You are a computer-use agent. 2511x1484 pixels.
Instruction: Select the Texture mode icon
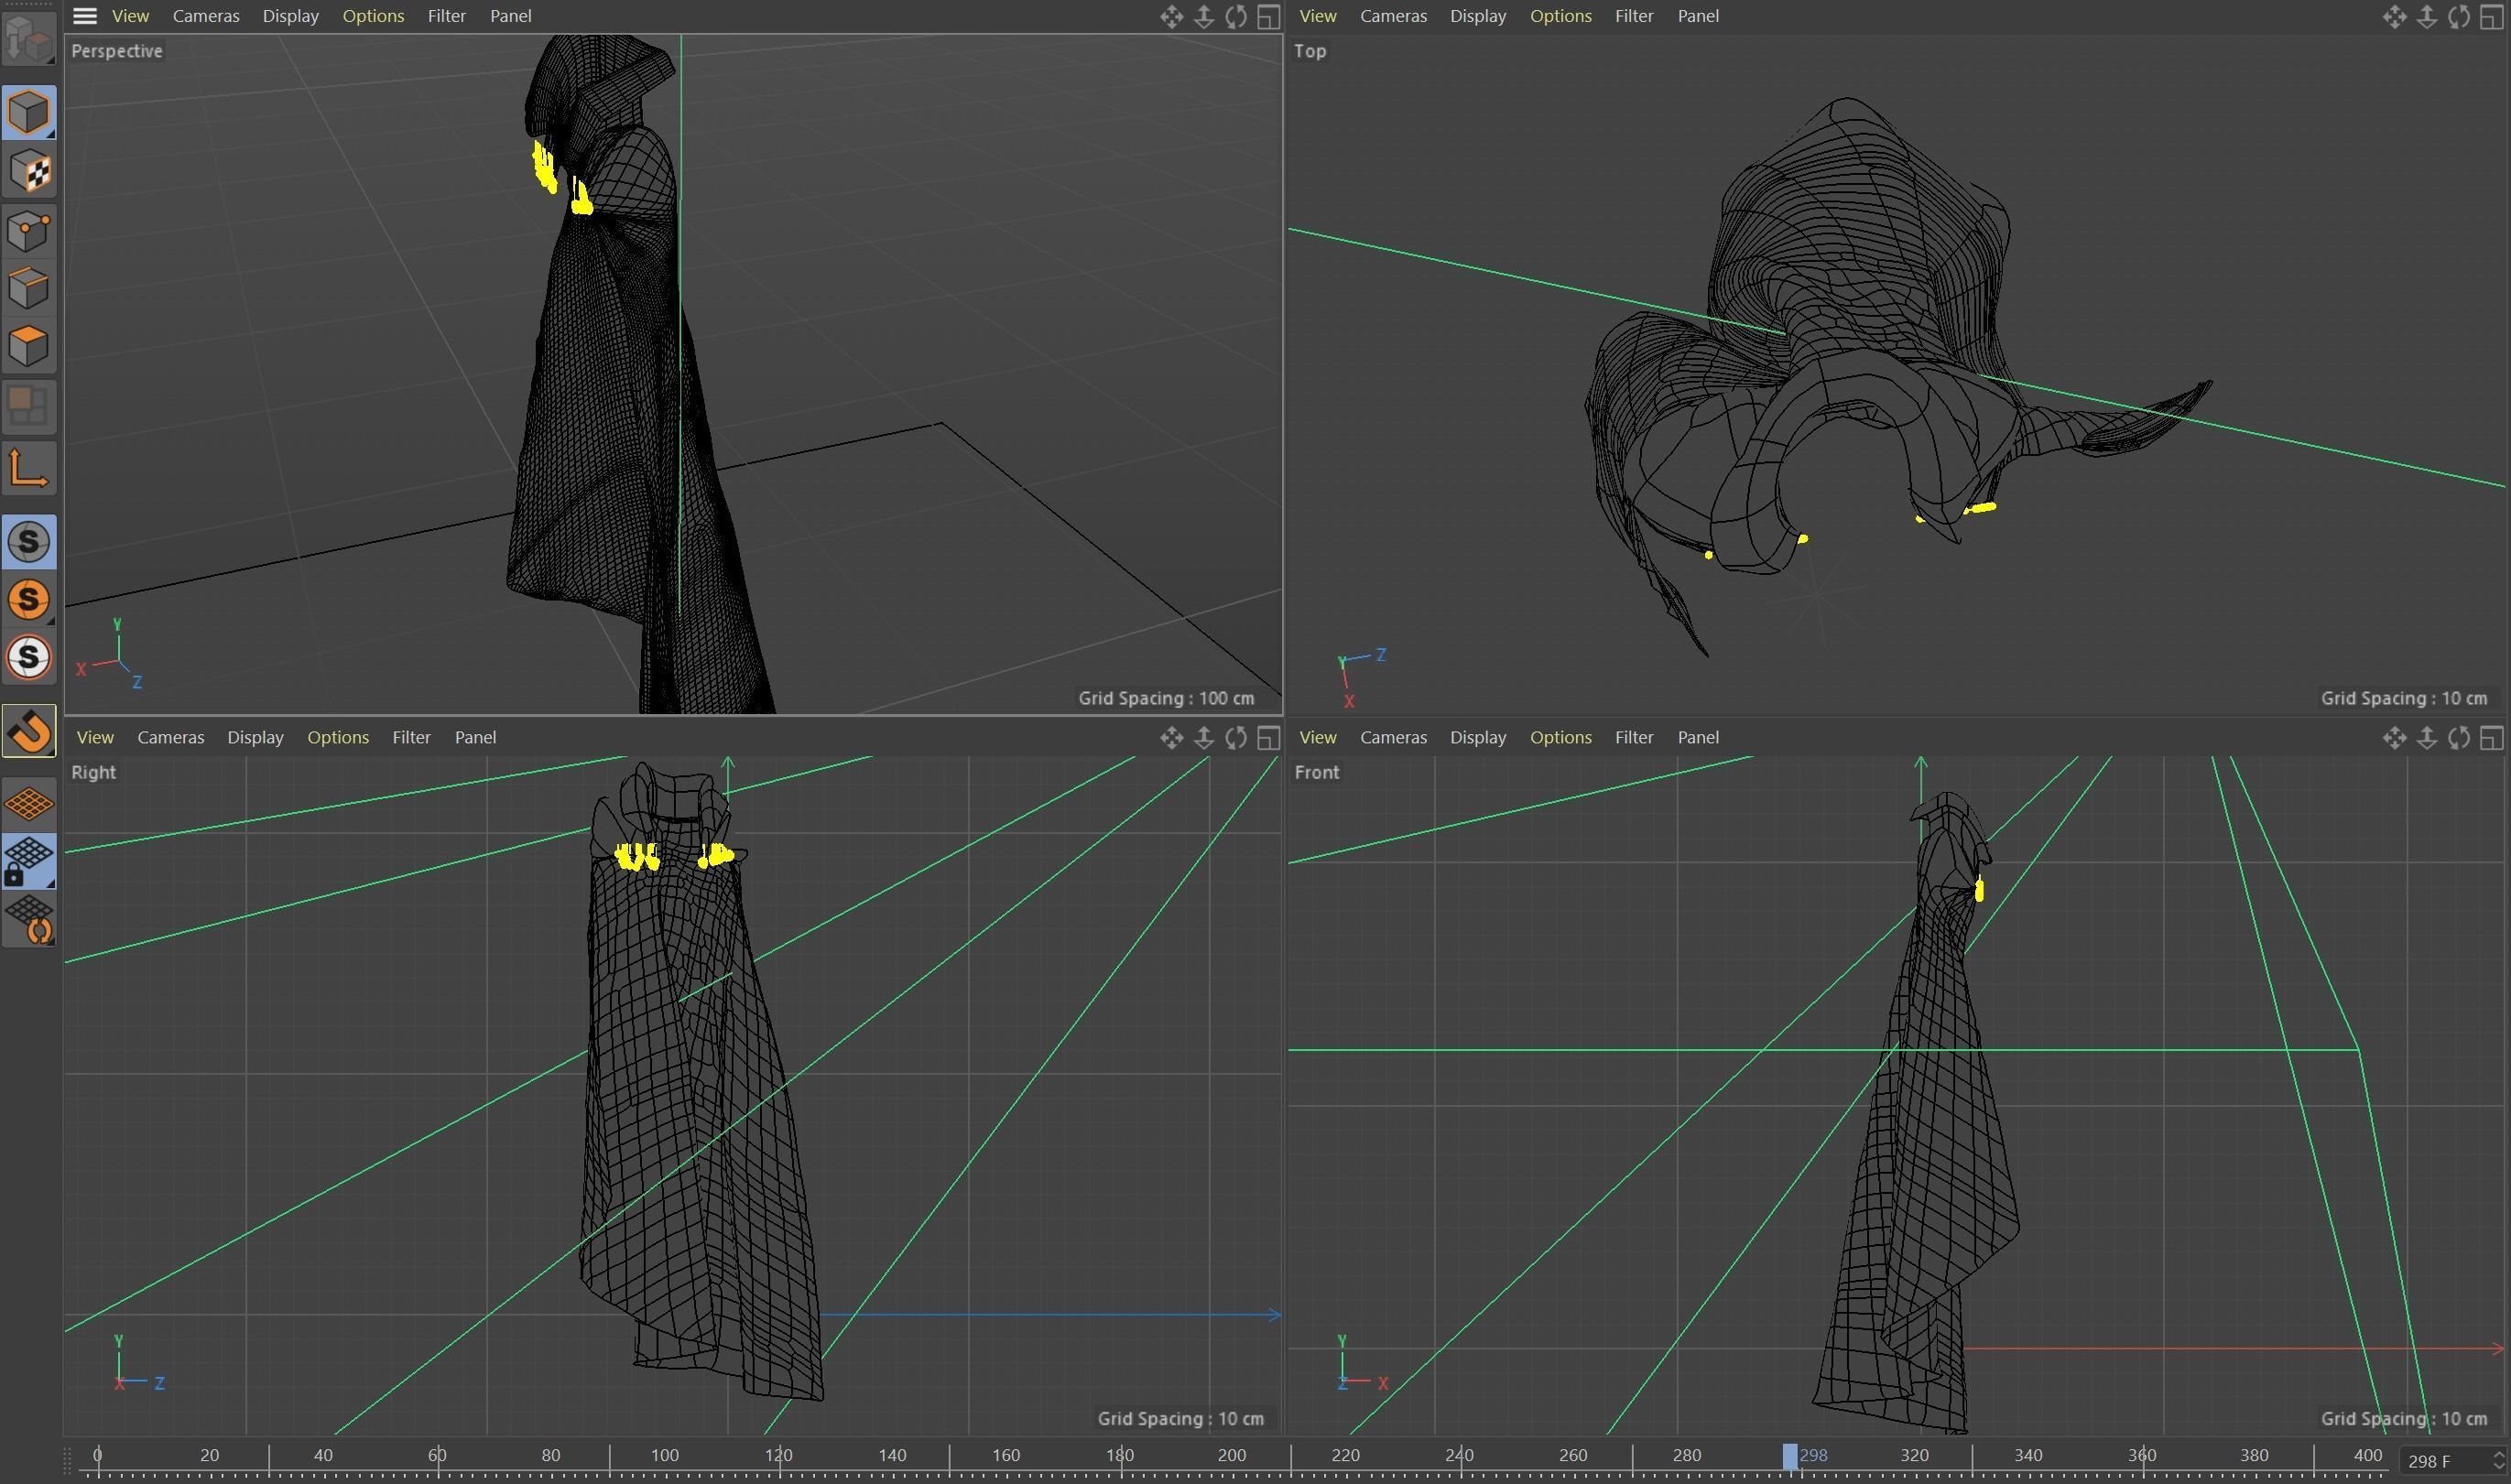click(28, 170)
